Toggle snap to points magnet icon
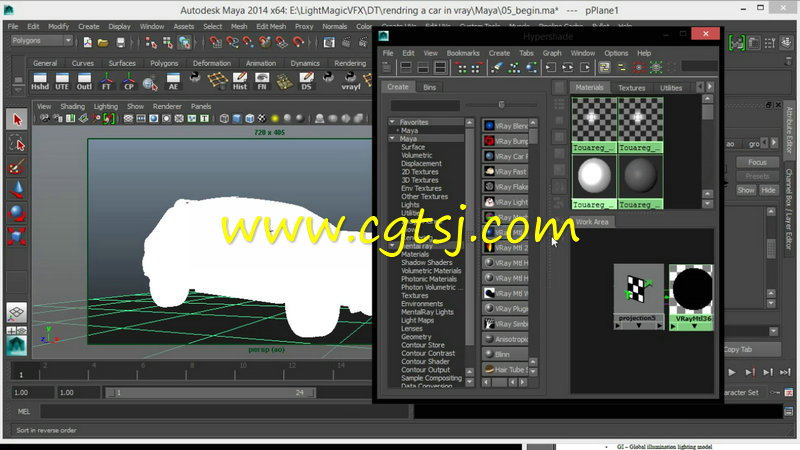The width and height of the screenshot is (800, 450). [x=248, y=42]
